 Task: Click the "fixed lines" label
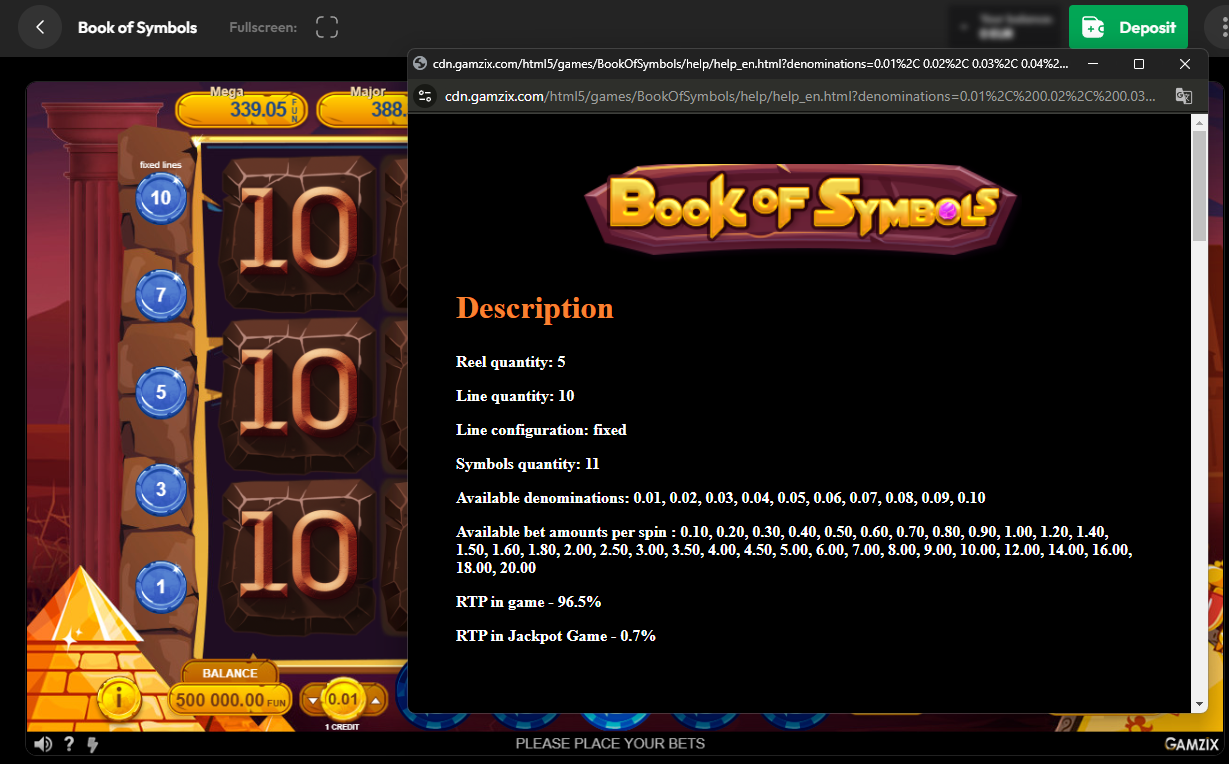(160, 164)
